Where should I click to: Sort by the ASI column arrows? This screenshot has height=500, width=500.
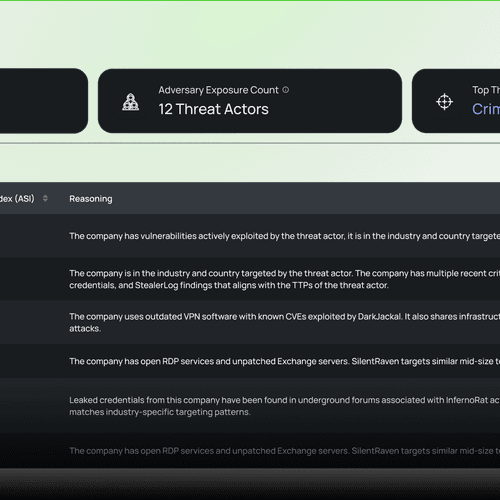pos(45,199)
